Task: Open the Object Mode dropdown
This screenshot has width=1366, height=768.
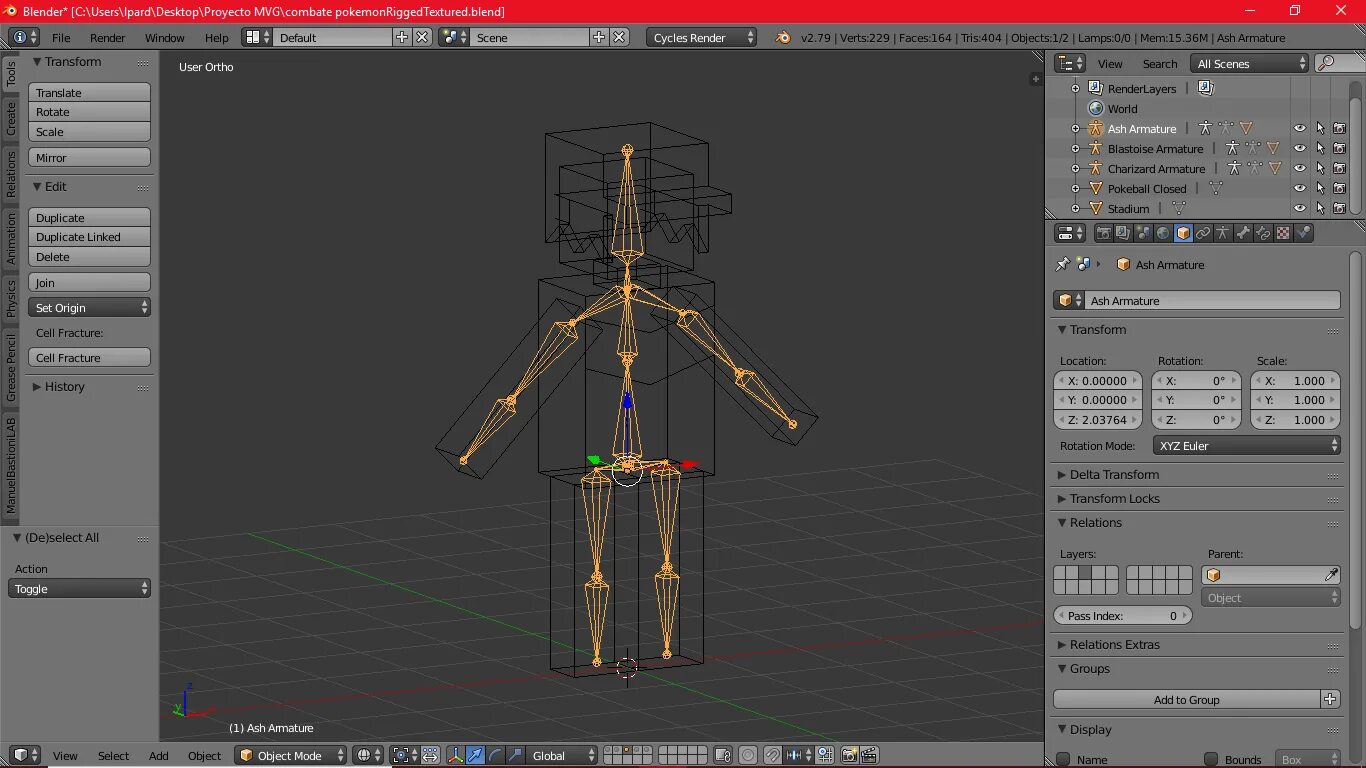Action: (x=290, y=755)
